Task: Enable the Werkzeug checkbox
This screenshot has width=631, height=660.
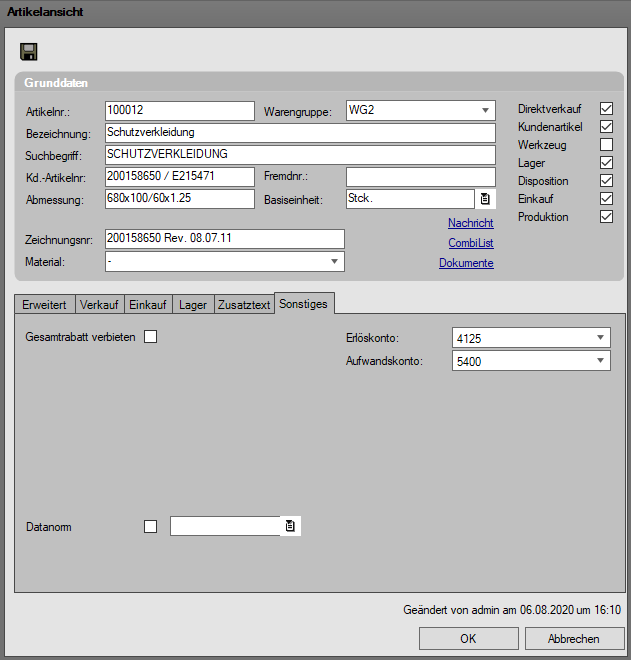Action: 606,144
